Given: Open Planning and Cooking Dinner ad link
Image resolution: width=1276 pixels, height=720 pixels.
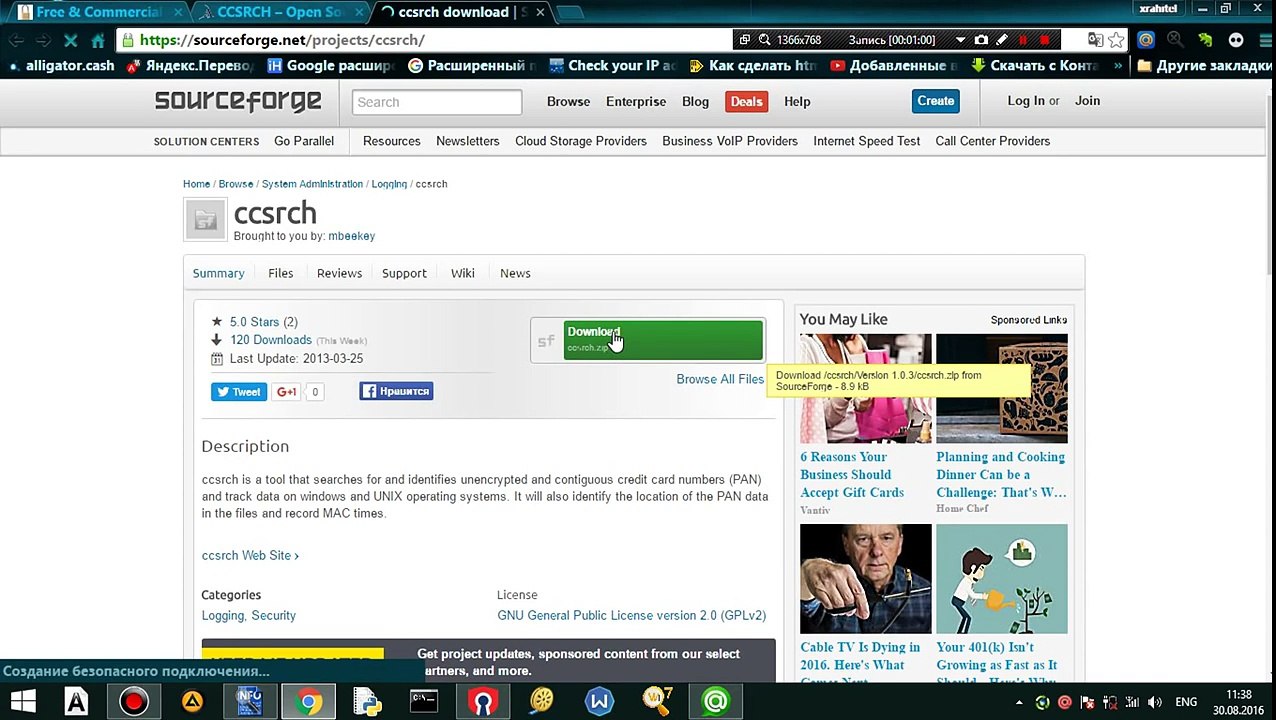Looking at the screenshot, I should [1001, 475].
